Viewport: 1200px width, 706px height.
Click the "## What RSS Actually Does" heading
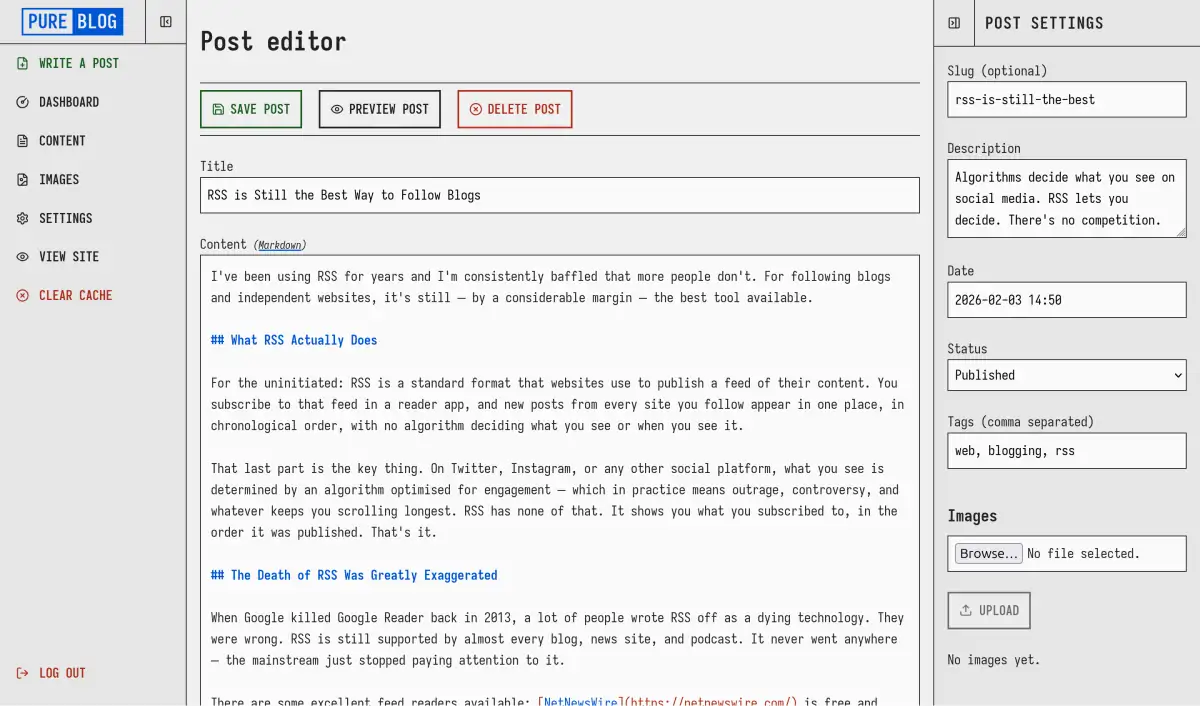tap(294, 340)
